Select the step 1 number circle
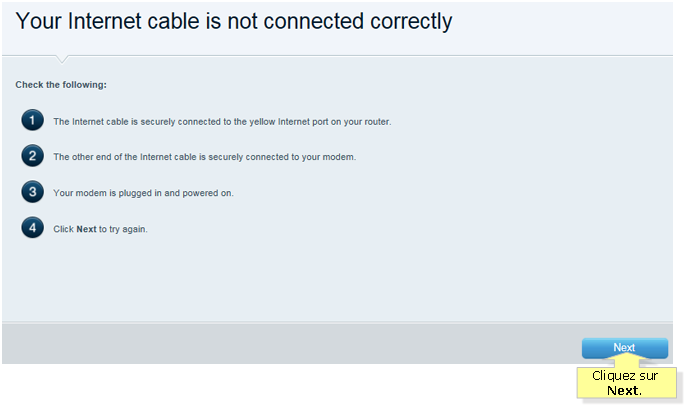Image resolution: width=688 pixels, height=410 pixels. 32,120
